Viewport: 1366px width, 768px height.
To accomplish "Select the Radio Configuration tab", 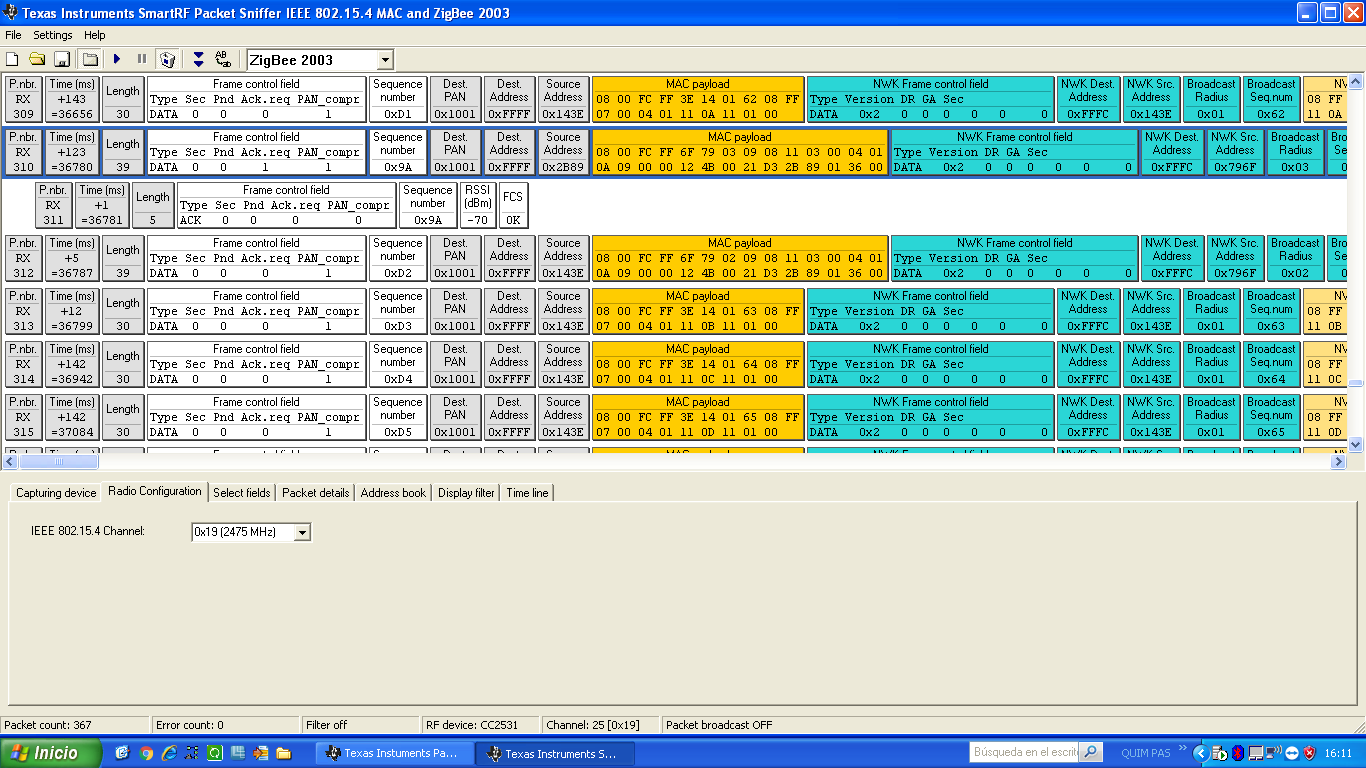I will [155, 491].
